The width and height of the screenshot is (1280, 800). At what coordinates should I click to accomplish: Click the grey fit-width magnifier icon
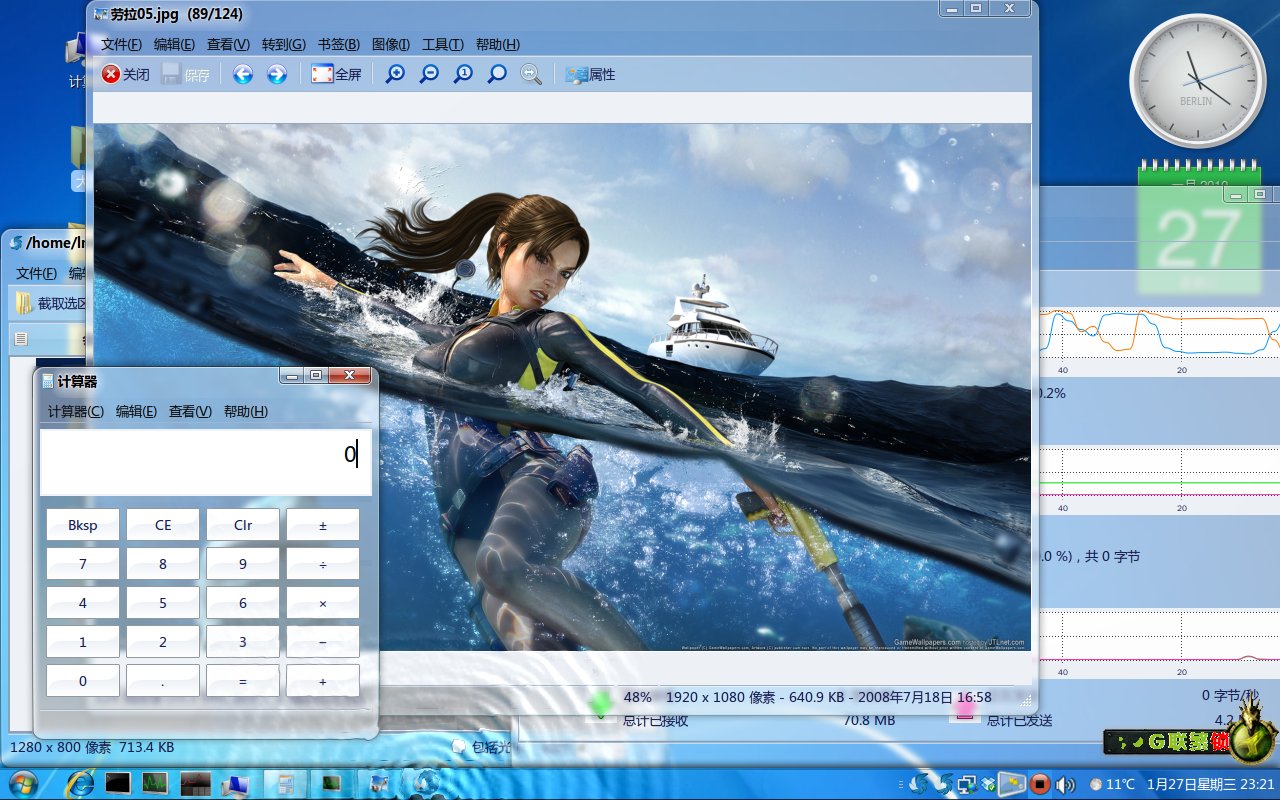coord(531,74)
